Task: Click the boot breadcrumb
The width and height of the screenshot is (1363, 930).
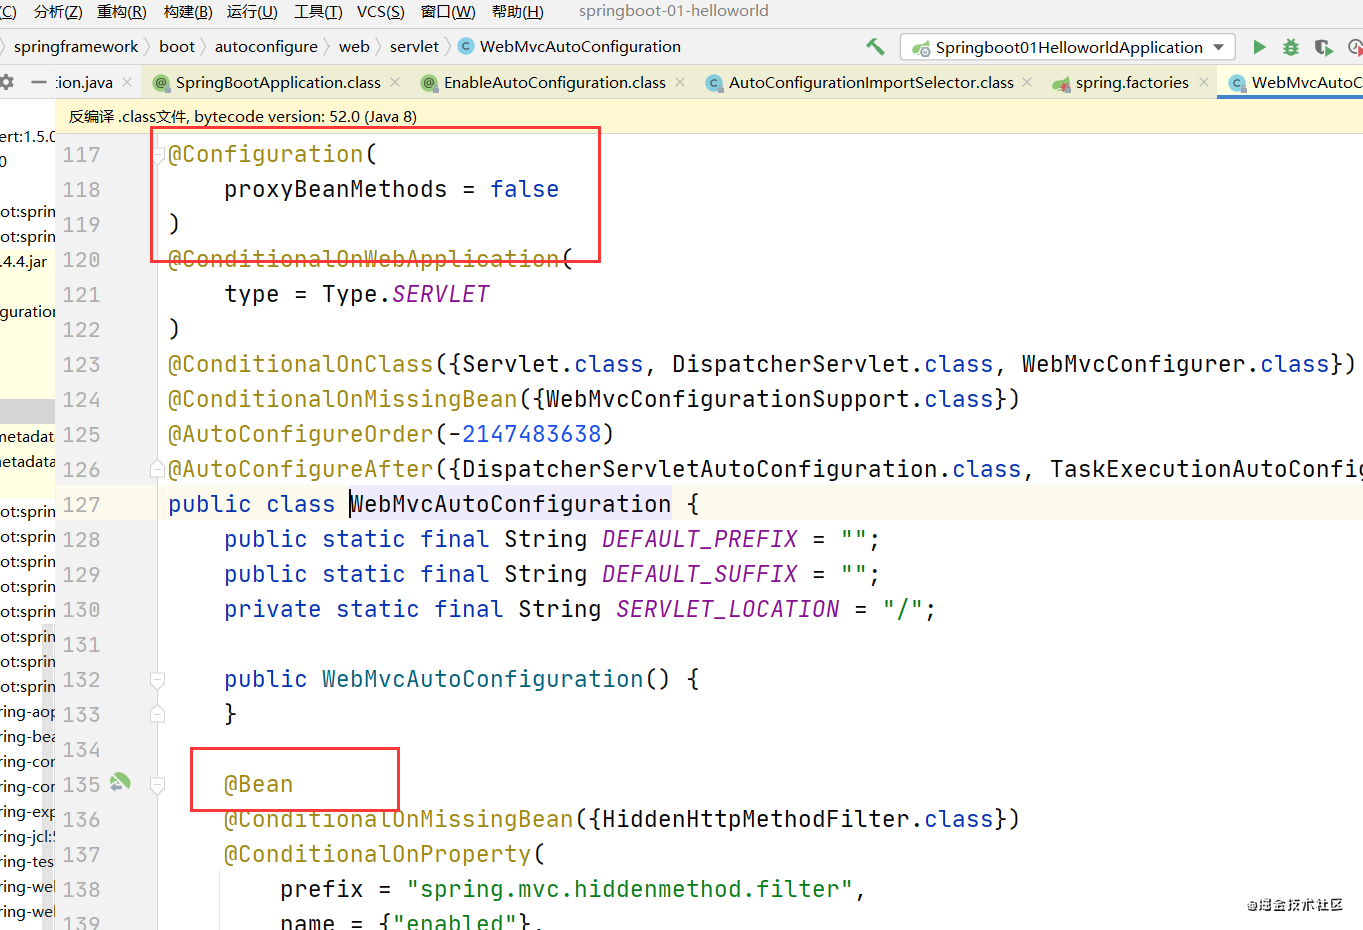Action: pos(177,46)
